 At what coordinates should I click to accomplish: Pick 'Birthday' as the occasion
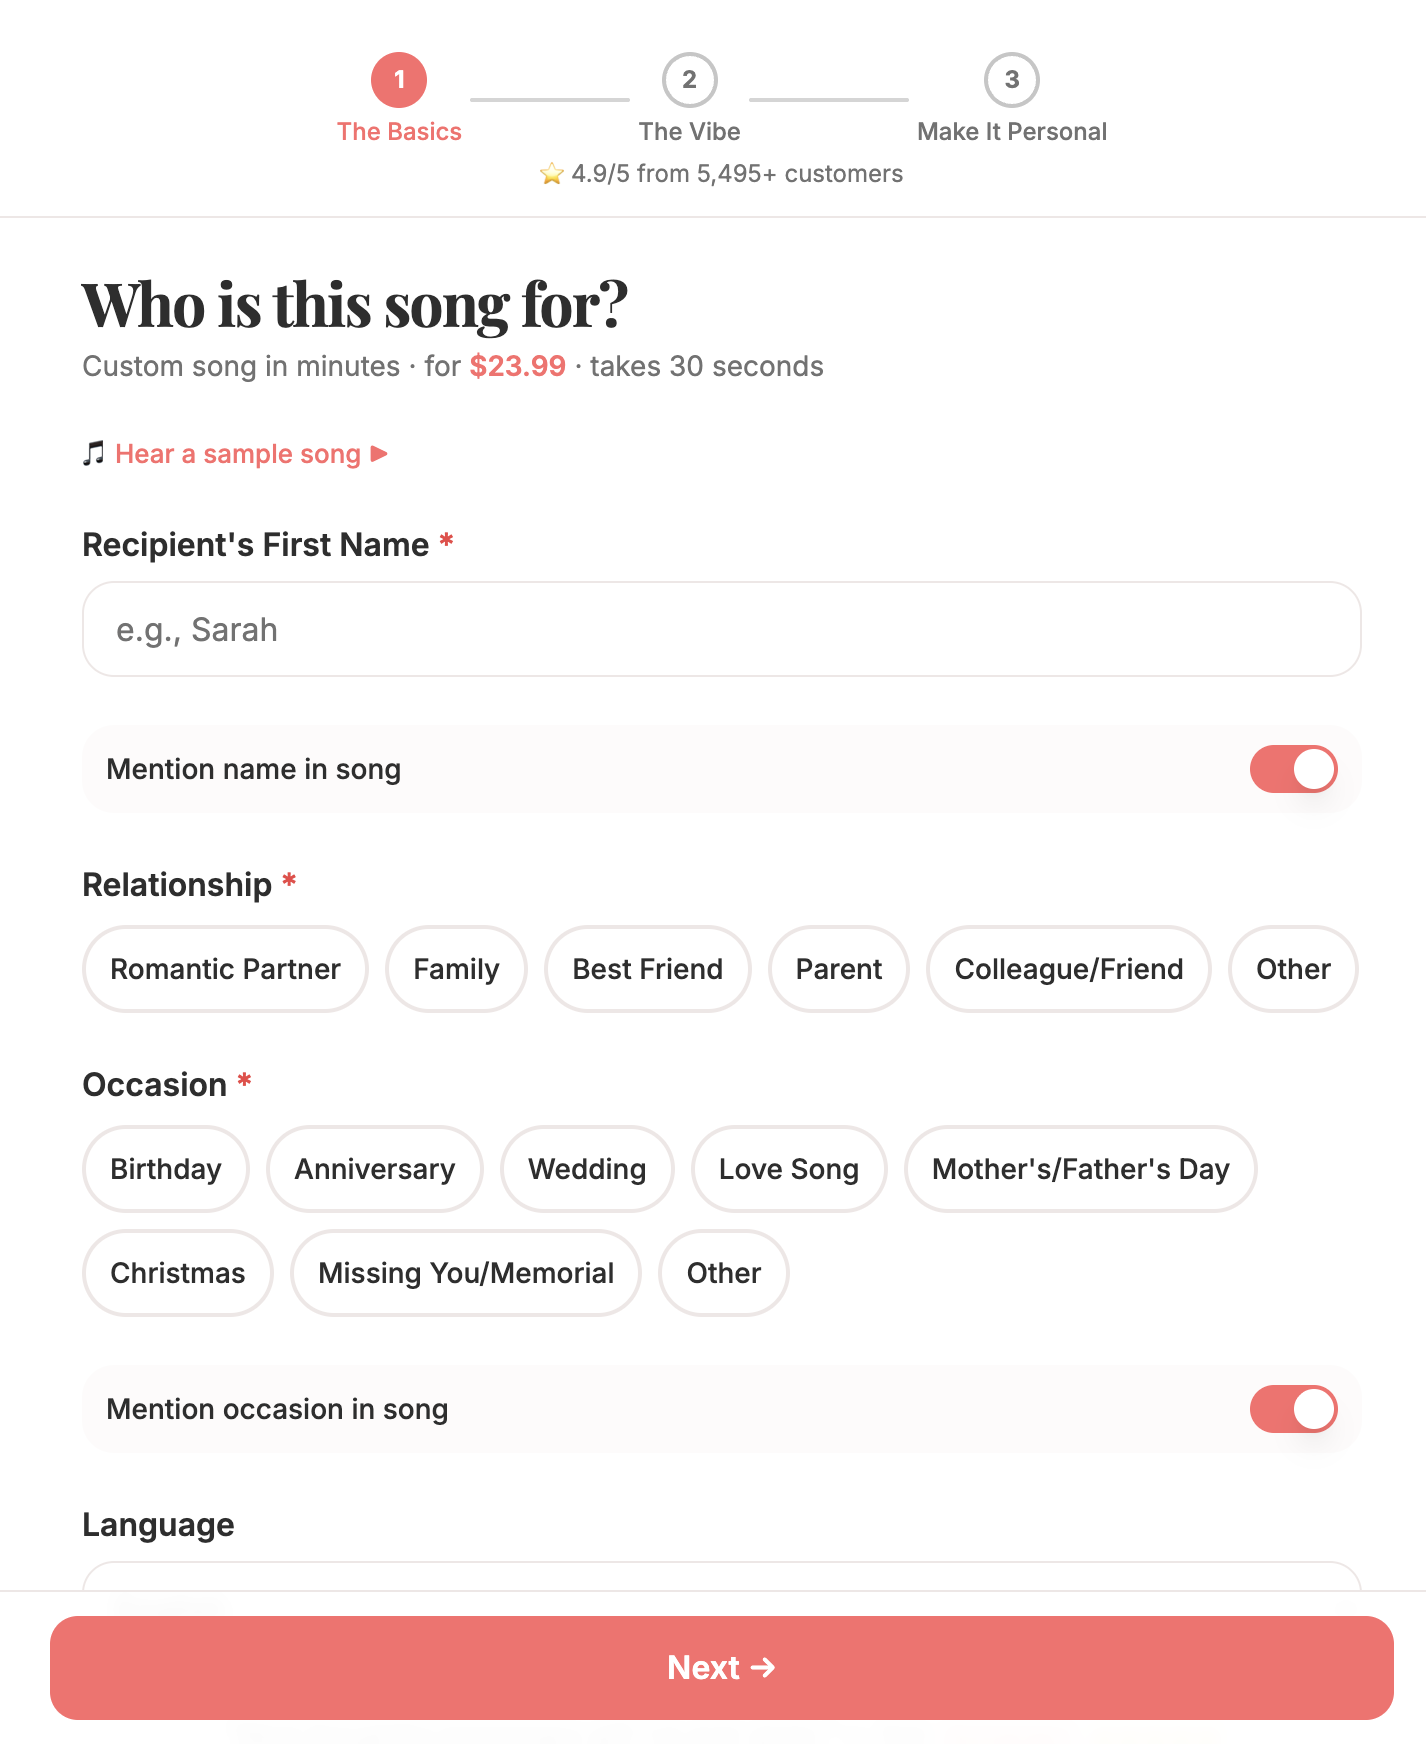coord(165,1169)
